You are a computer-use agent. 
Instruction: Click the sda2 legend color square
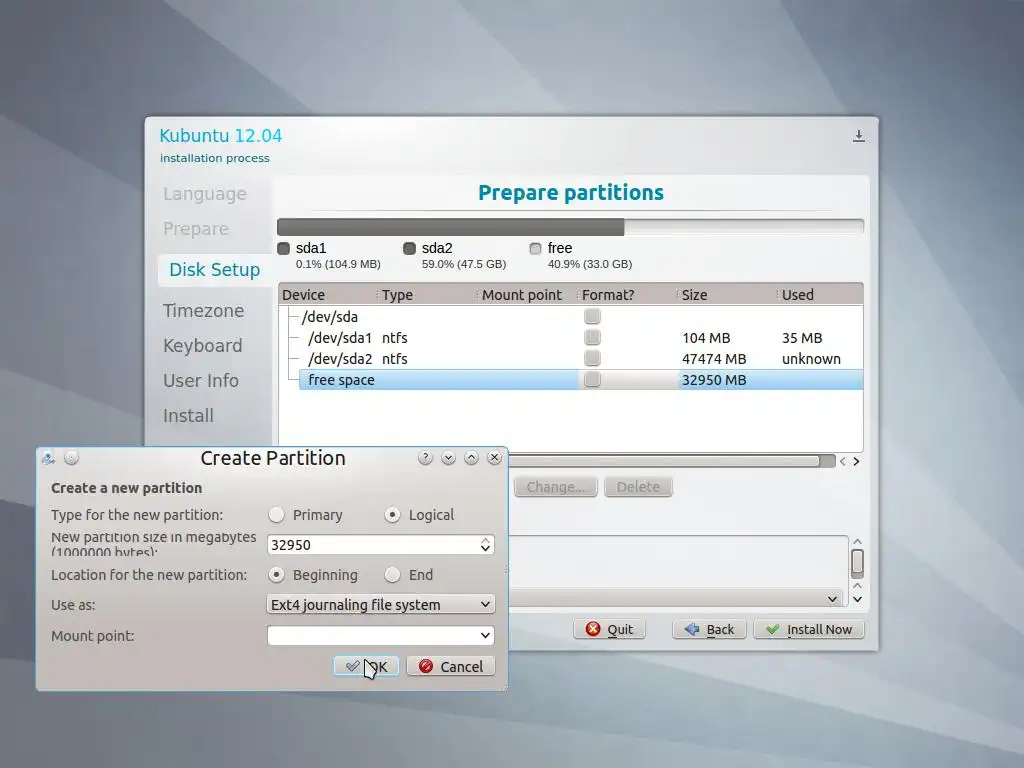click(409, 248)
